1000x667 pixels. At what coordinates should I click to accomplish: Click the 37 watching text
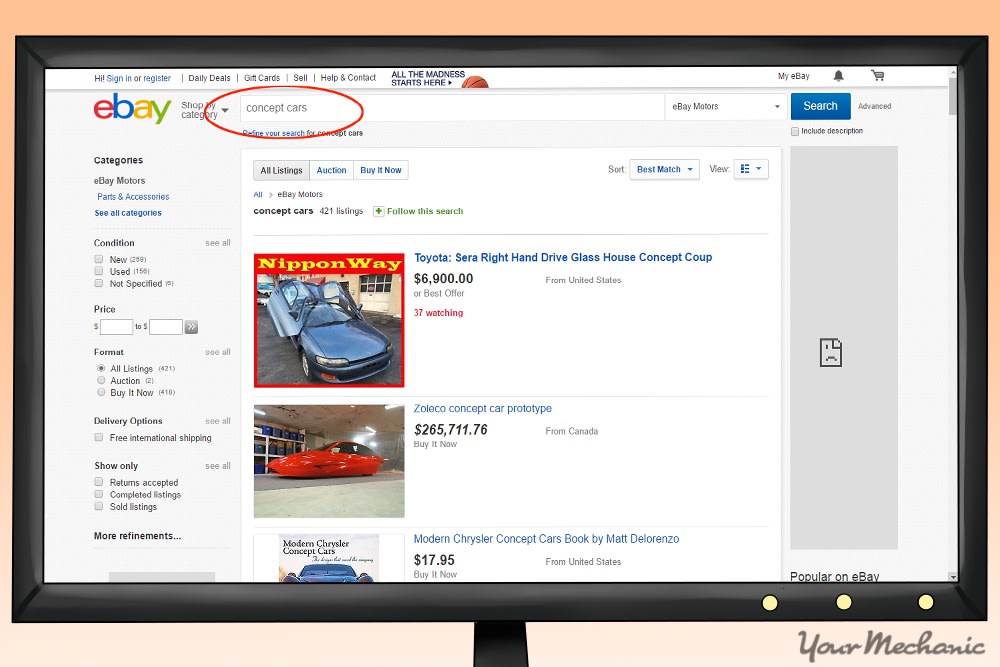point(438,313)
